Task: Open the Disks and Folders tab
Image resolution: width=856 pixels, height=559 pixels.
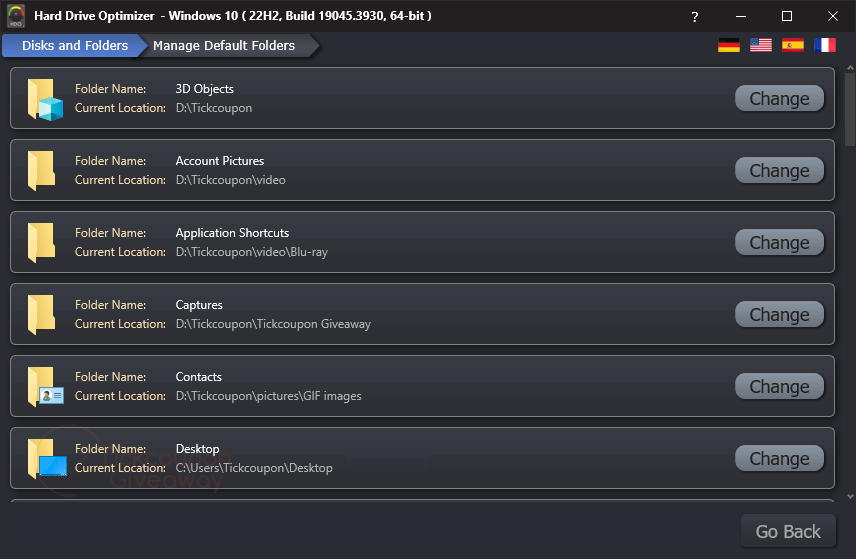Action: [x=75, y=45]
